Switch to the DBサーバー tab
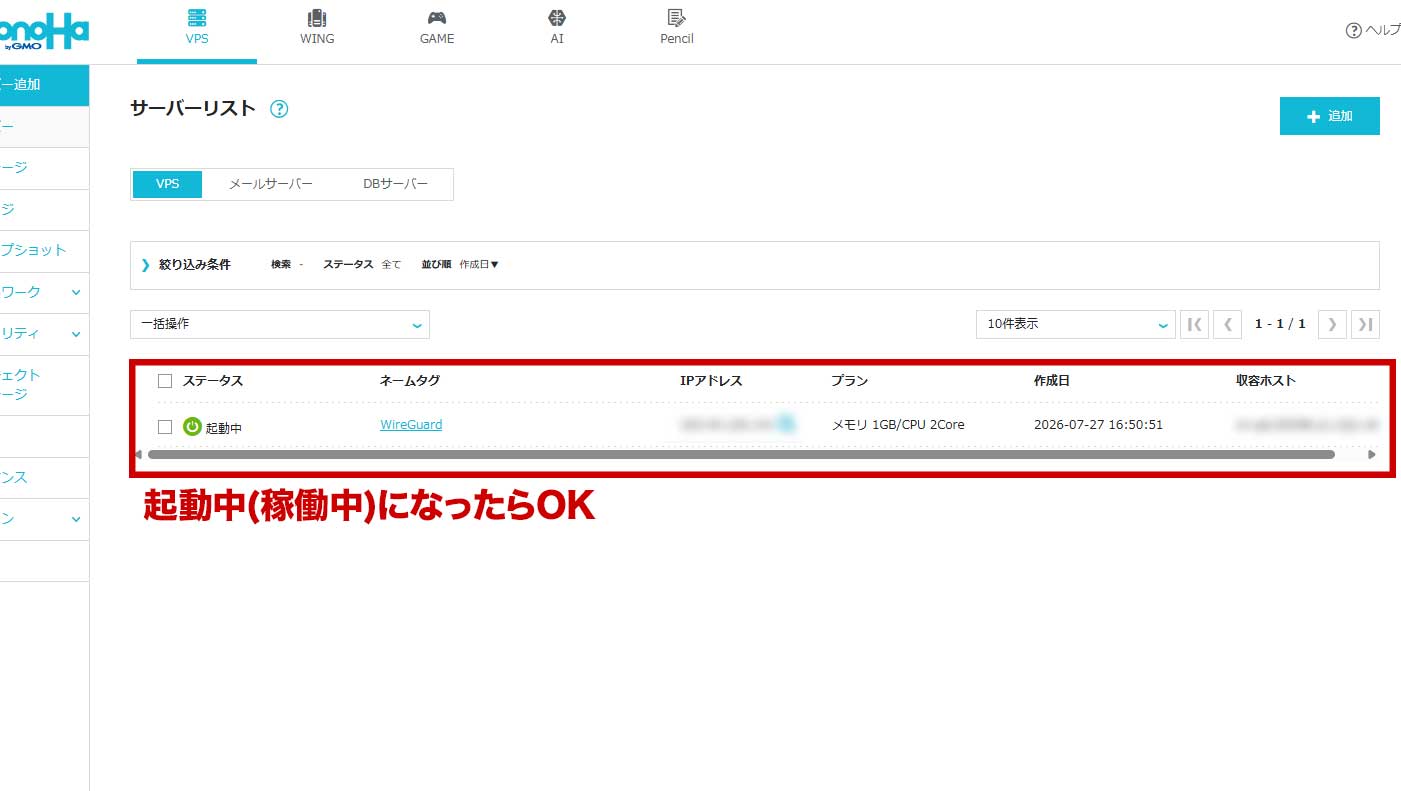This screenshot has width=1401, height=791. point(395,184)
